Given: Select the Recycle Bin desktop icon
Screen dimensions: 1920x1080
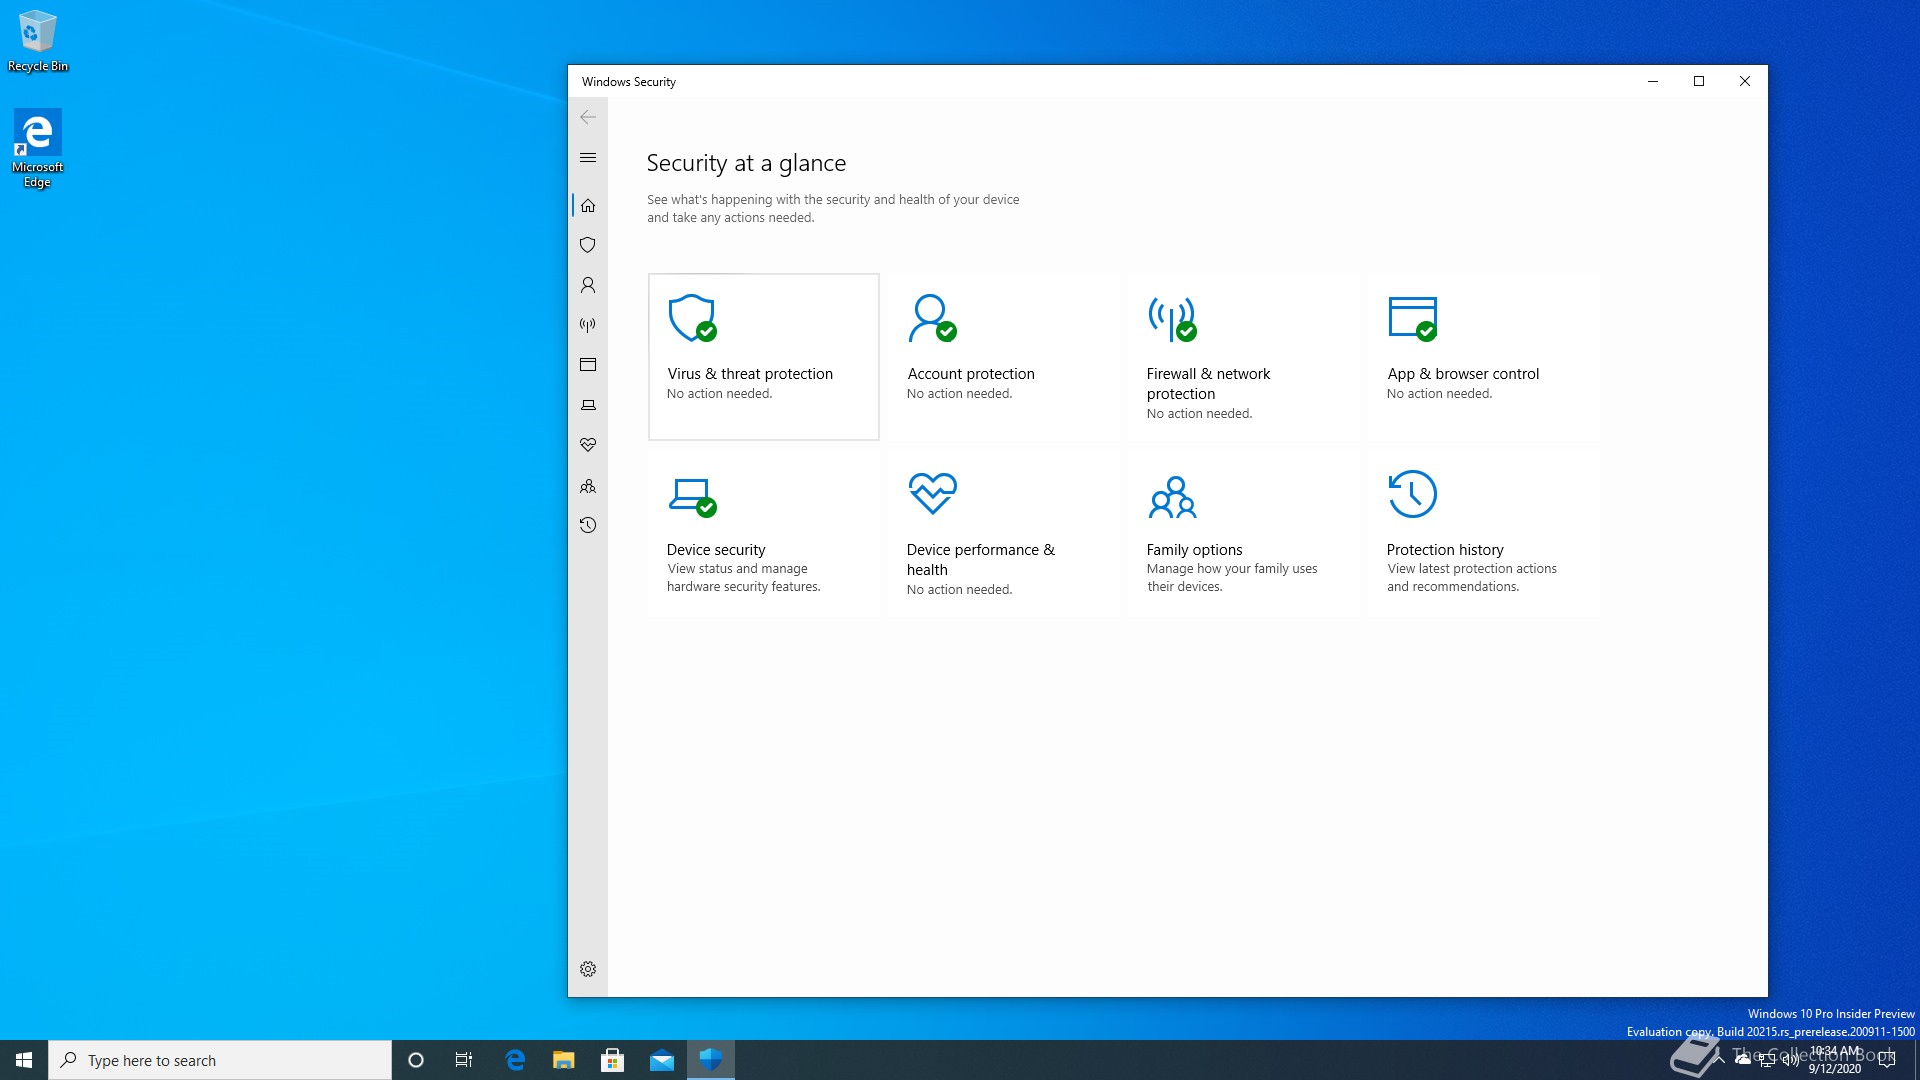Looking at the screenshot, I should (38, 41).
